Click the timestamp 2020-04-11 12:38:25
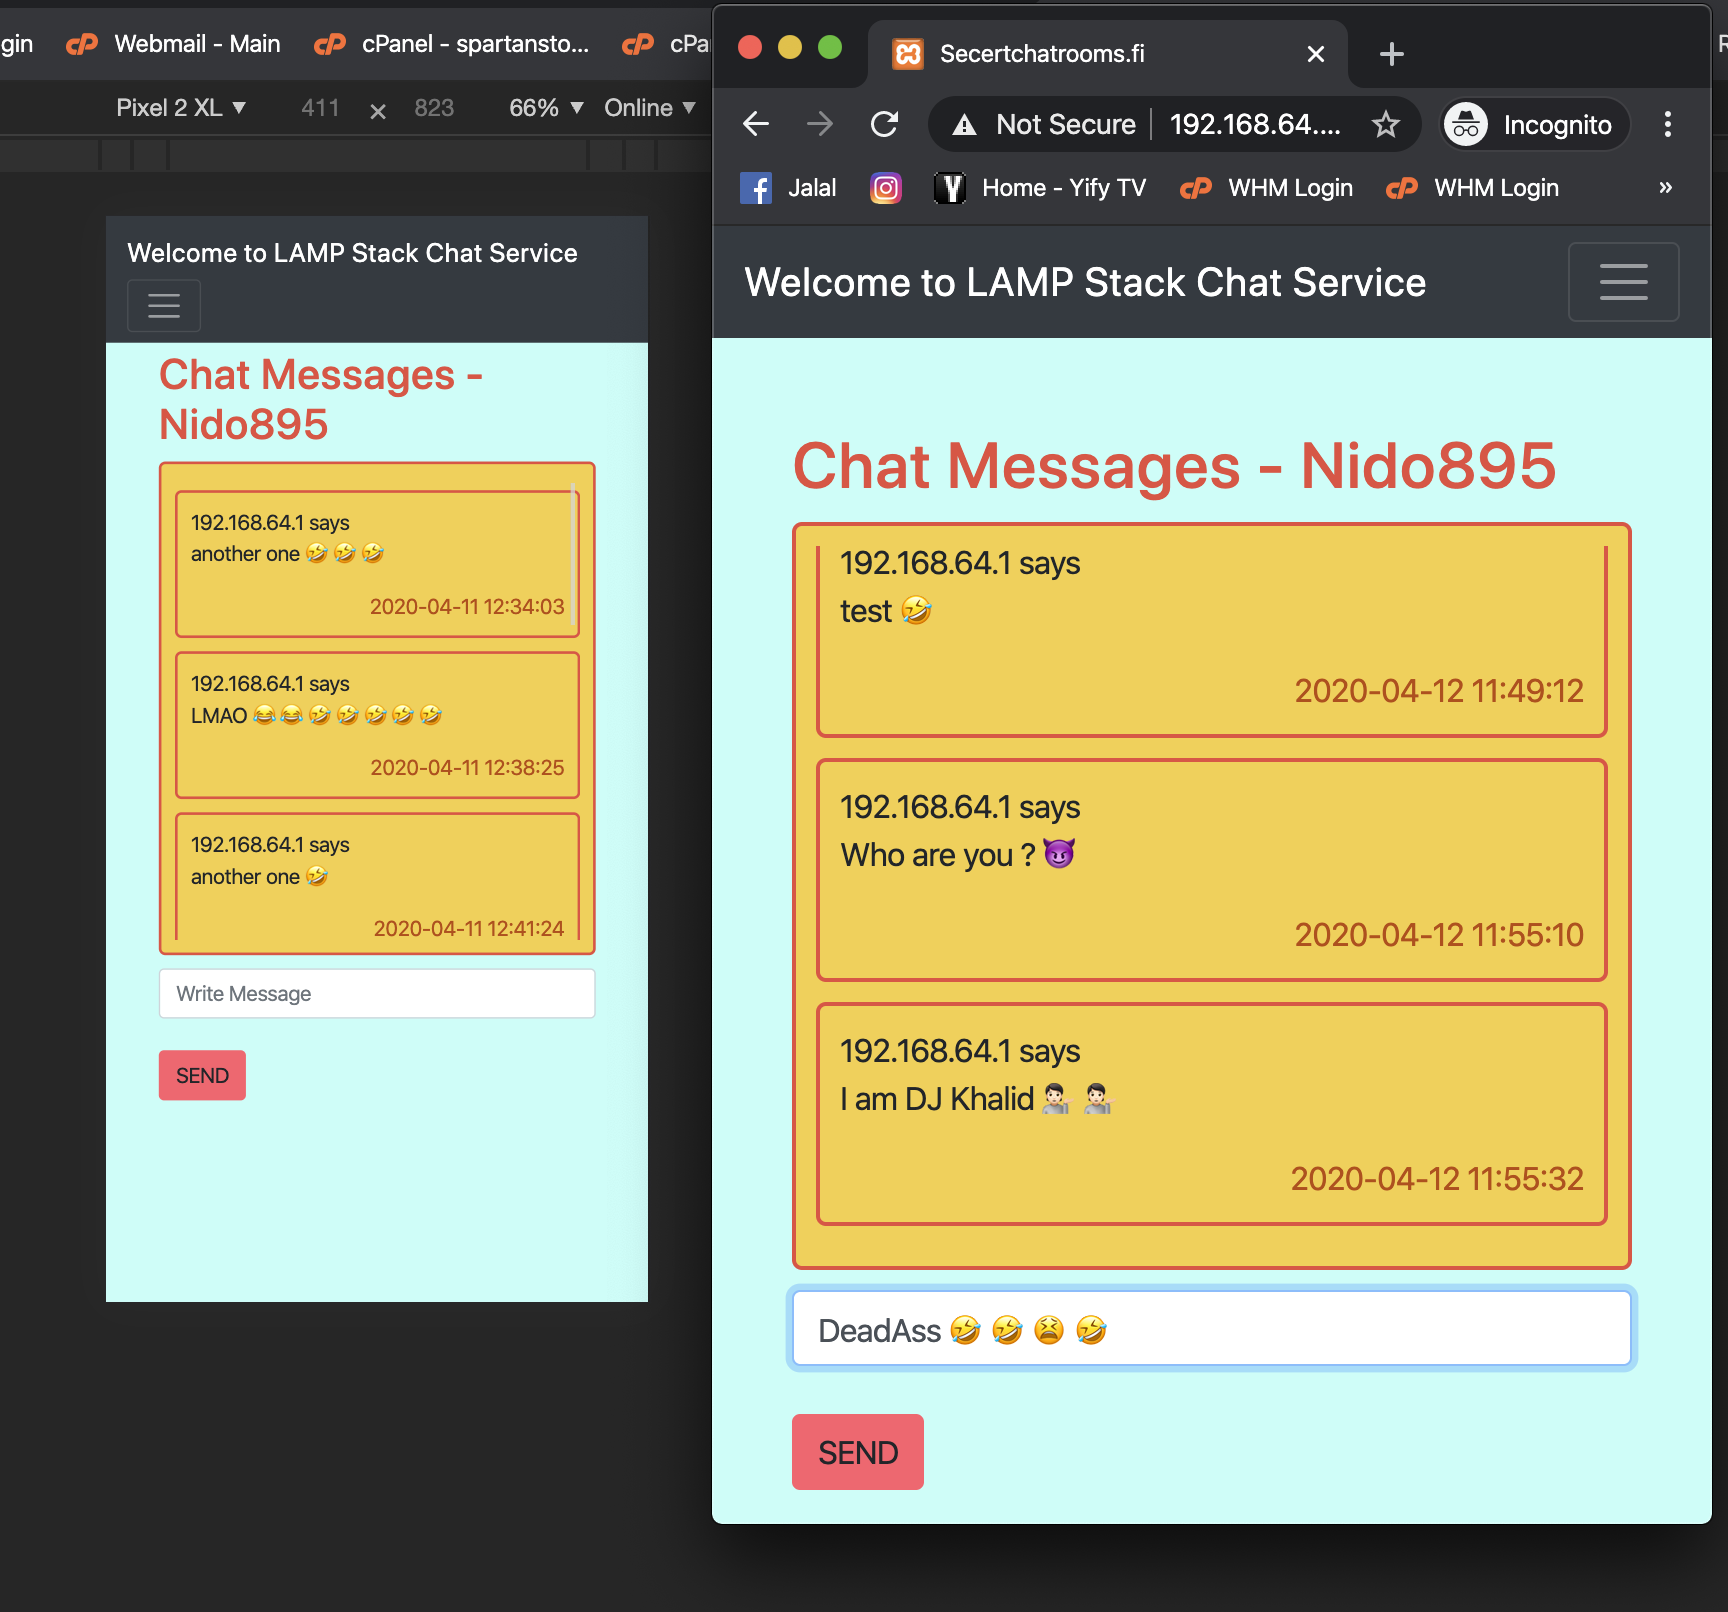 click(467, 768)
